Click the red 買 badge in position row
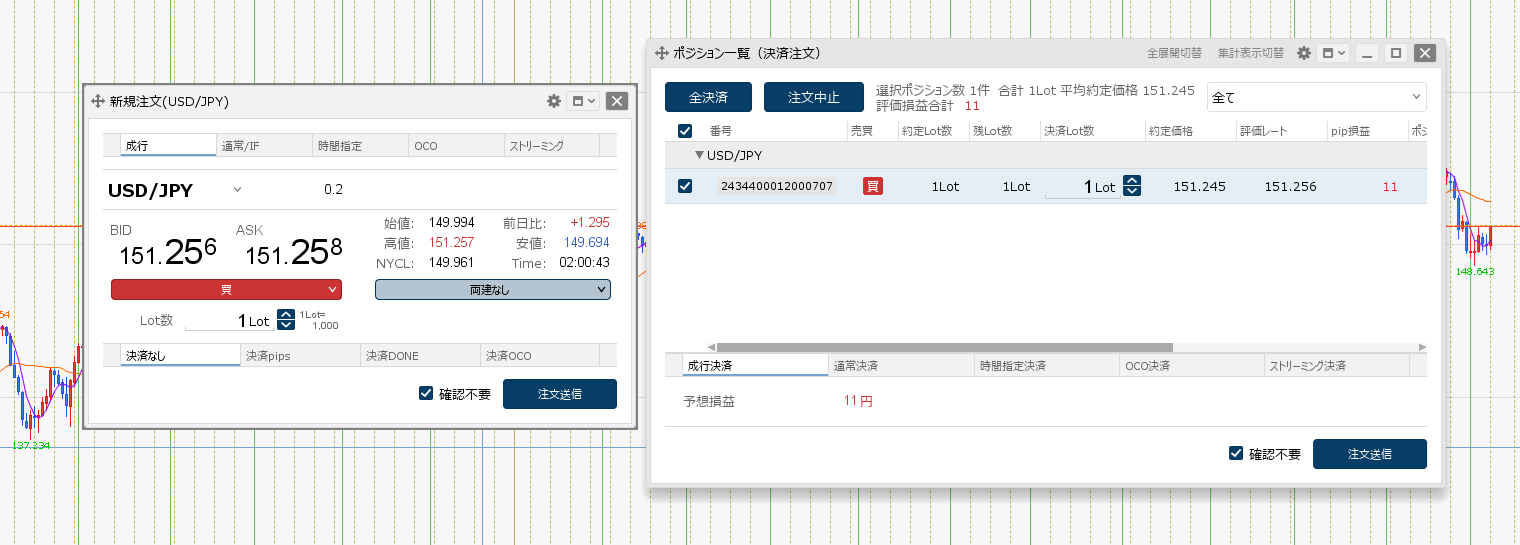This screenshot has width=1520, height=545. point(873,186)
